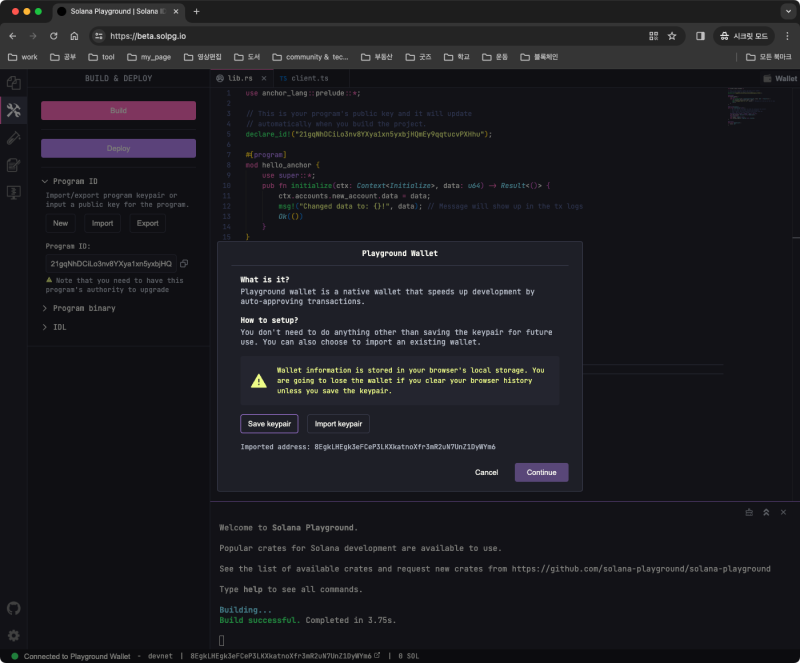Click the 0 SOL balance in status bar
Screen dimensions: 800x663
click(x=408, y=656)
